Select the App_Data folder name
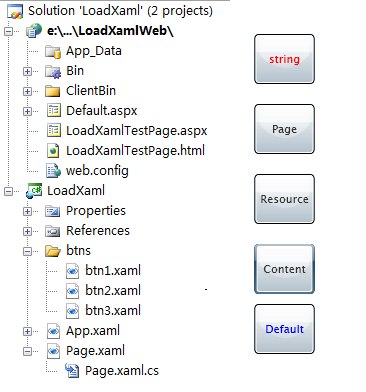 [x=94, y=51]
